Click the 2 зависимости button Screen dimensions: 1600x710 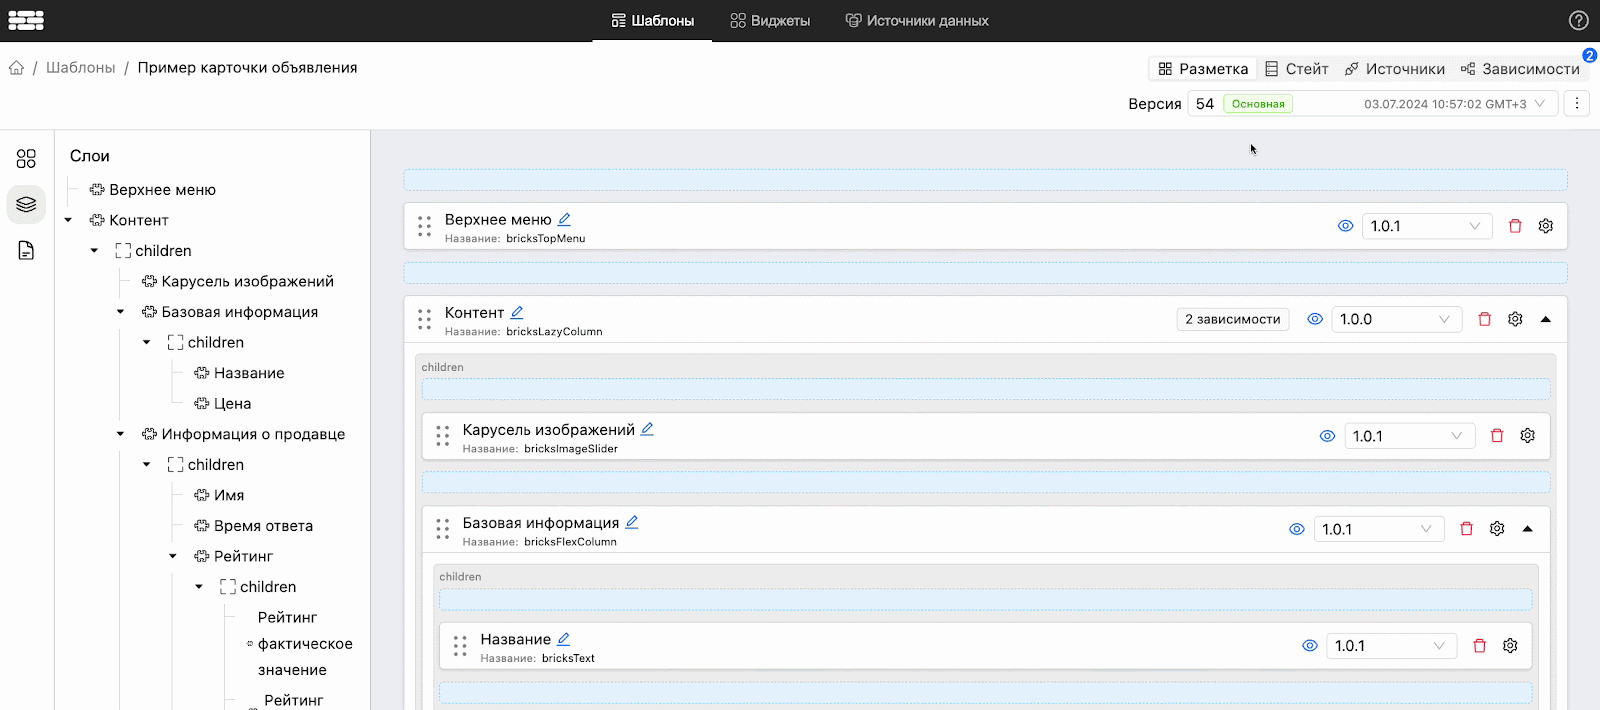point(1233,319)
